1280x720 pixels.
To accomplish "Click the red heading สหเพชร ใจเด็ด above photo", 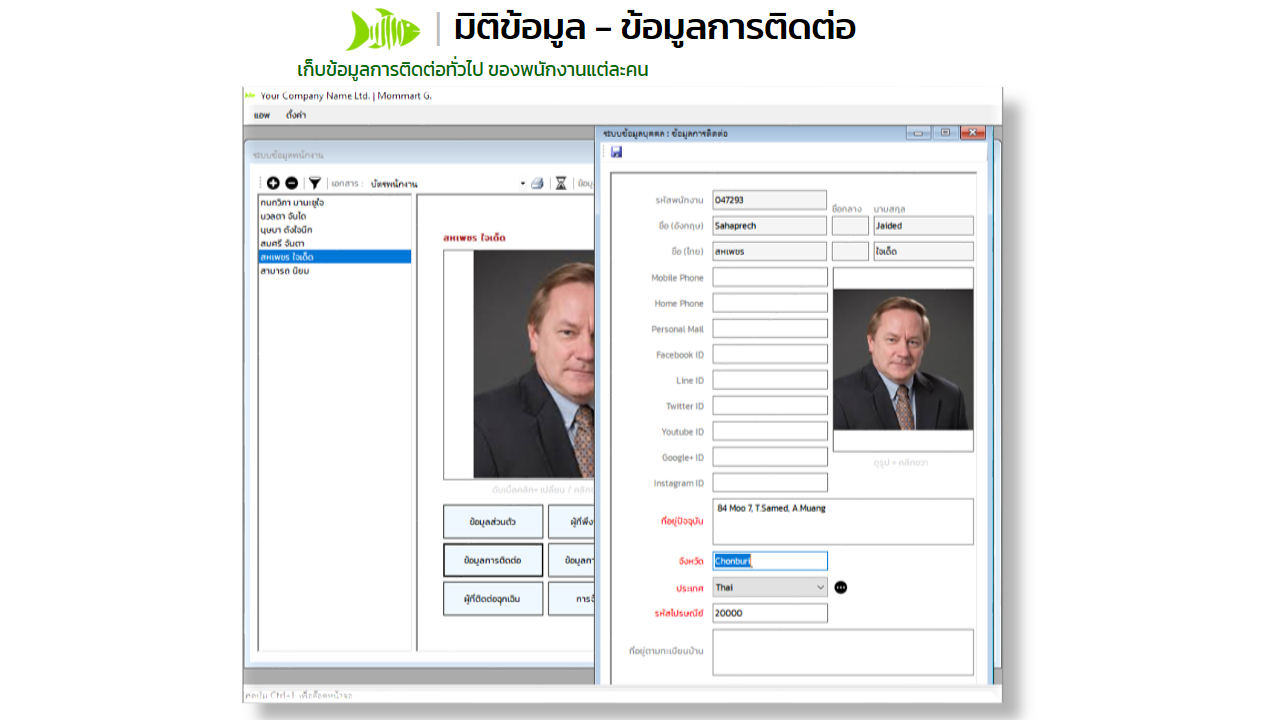I will pos(475,238).
